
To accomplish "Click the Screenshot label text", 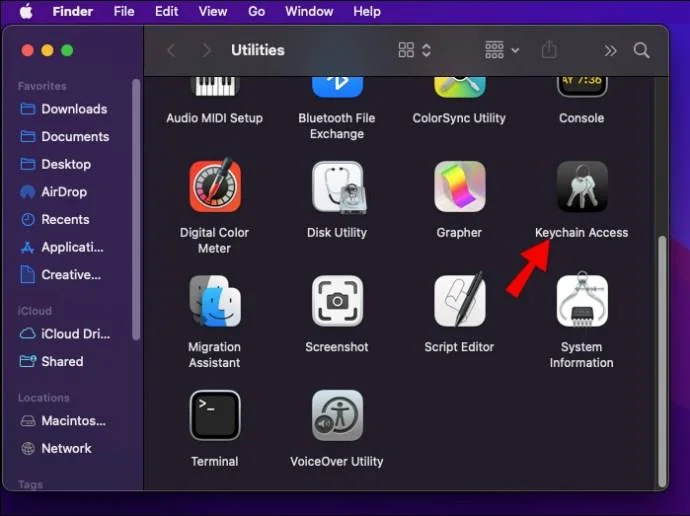I will coord(337,347).
